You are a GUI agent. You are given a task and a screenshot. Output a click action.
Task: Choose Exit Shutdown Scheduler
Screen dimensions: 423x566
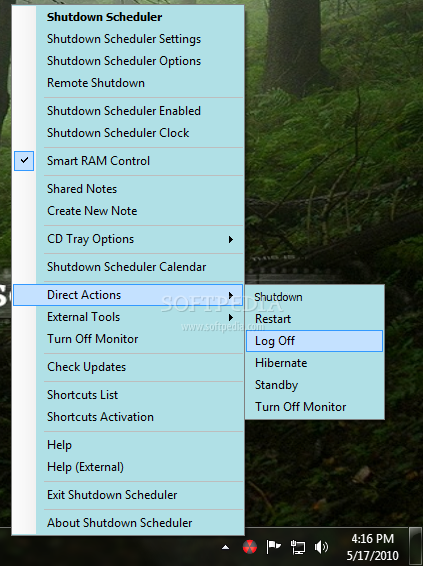point(128,495)
